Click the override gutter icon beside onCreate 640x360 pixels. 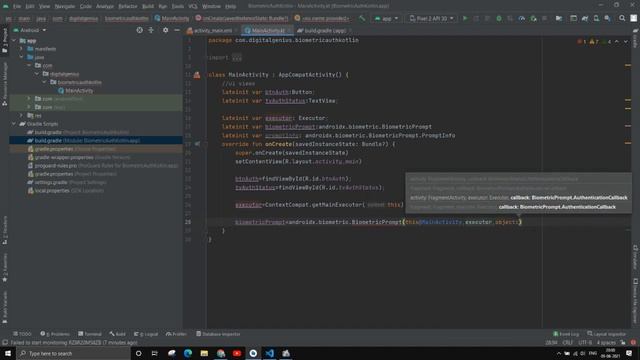(197, 144)
